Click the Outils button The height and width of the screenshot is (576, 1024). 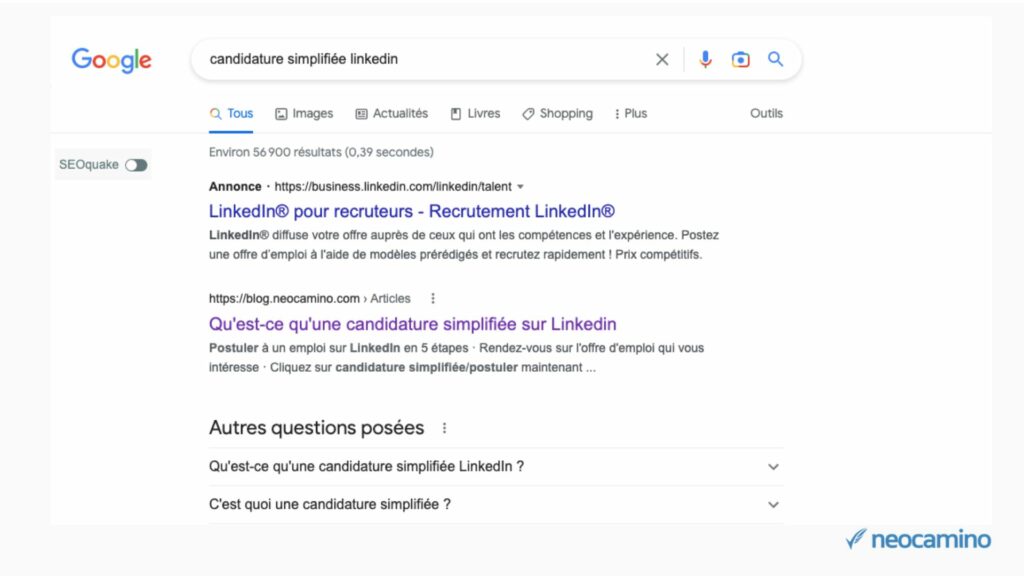(x=766, y=114)
